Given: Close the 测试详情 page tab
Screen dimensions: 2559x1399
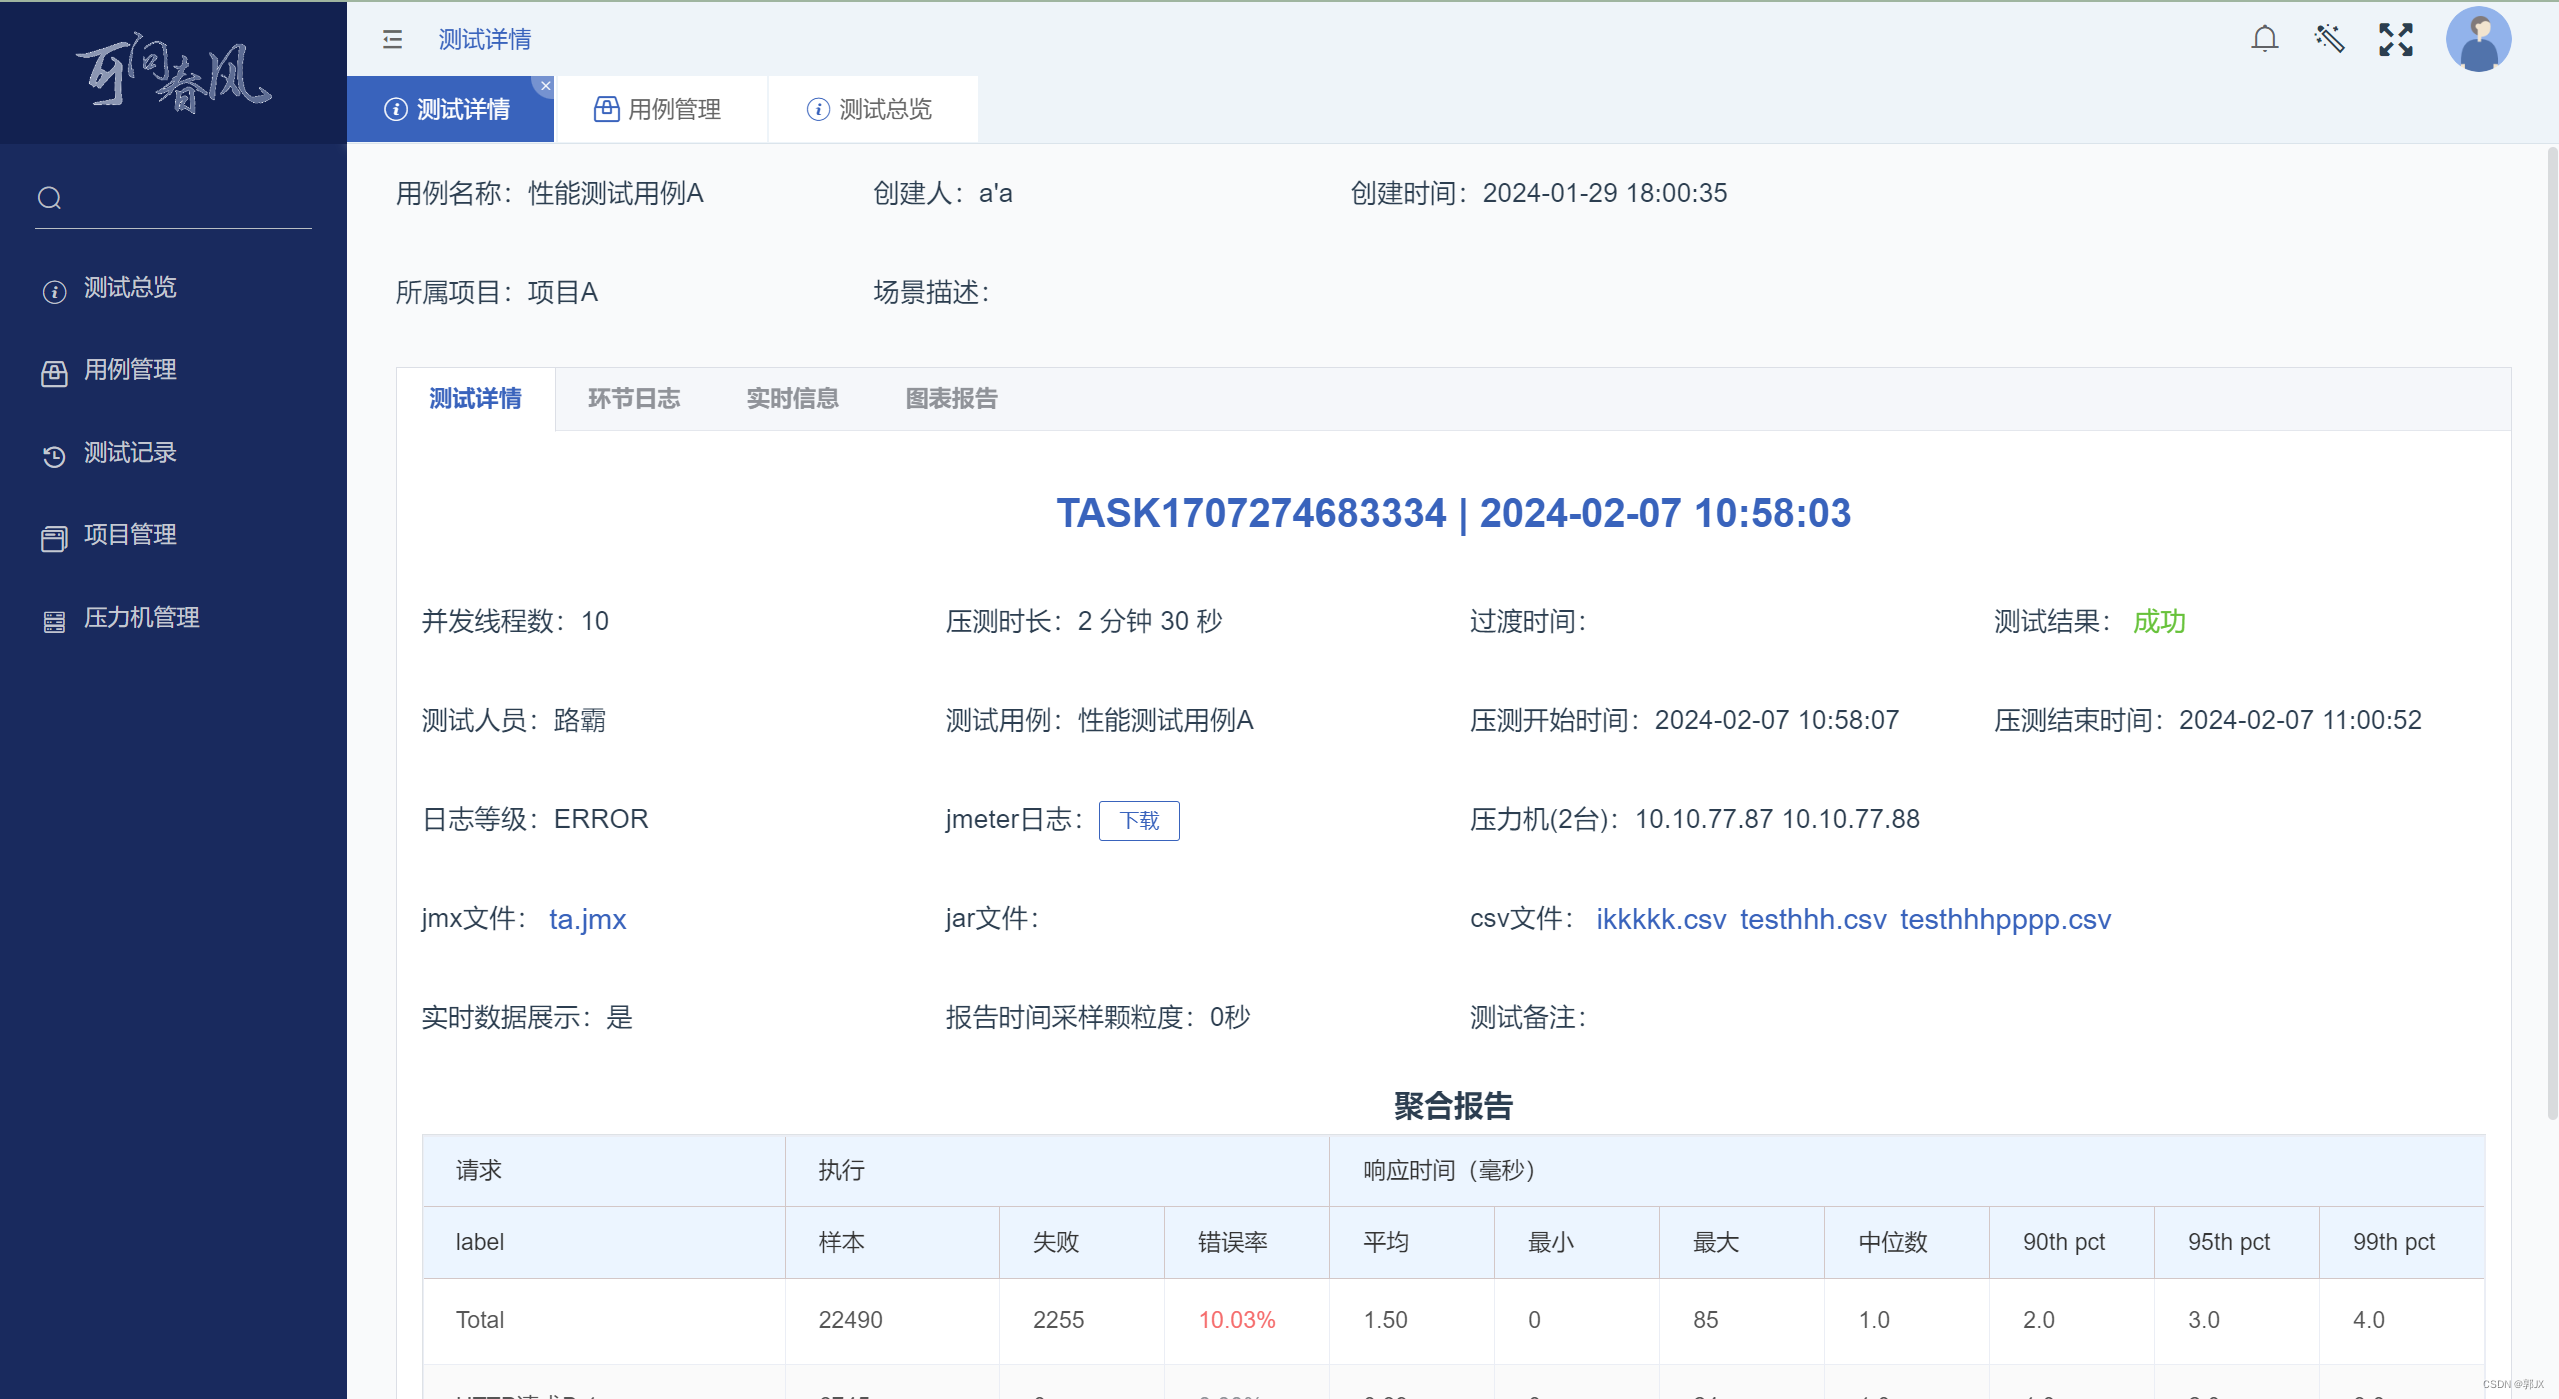Looking at the screenshot, I should (x=545, y=86).
